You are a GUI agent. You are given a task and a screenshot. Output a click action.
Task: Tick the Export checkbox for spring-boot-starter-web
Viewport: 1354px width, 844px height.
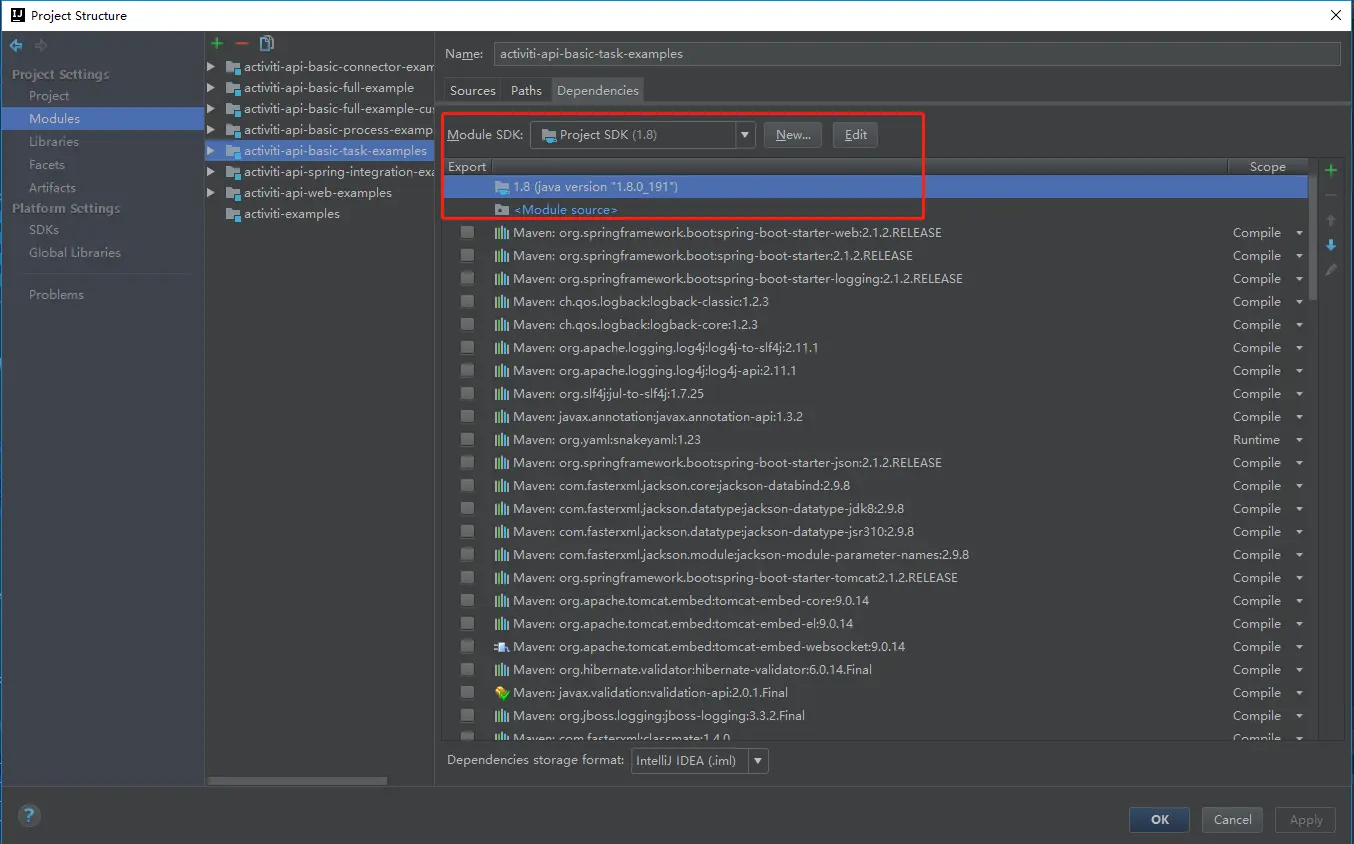467,233
